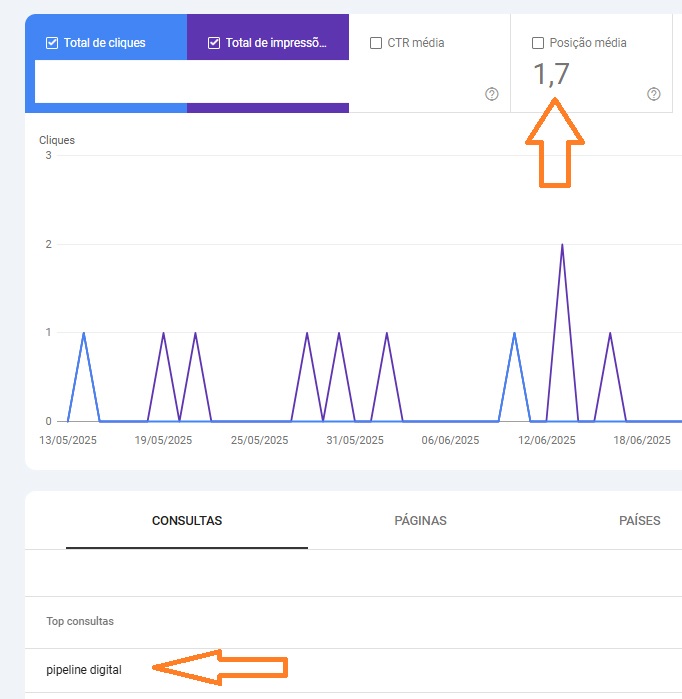
Task: Click the Top consultas column header
Action: 80,621
